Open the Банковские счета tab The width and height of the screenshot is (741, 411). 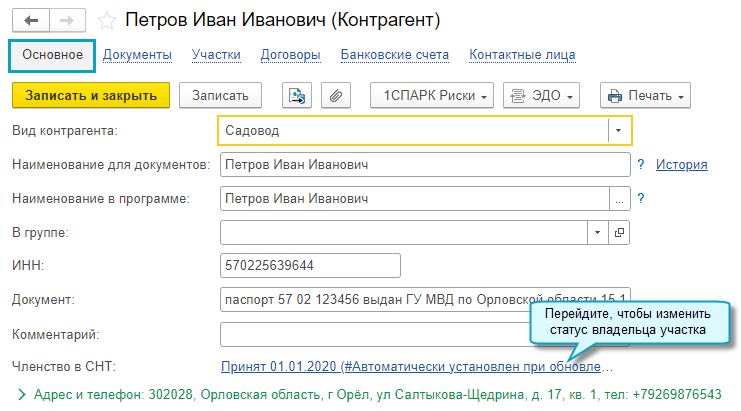coord(394,54)
